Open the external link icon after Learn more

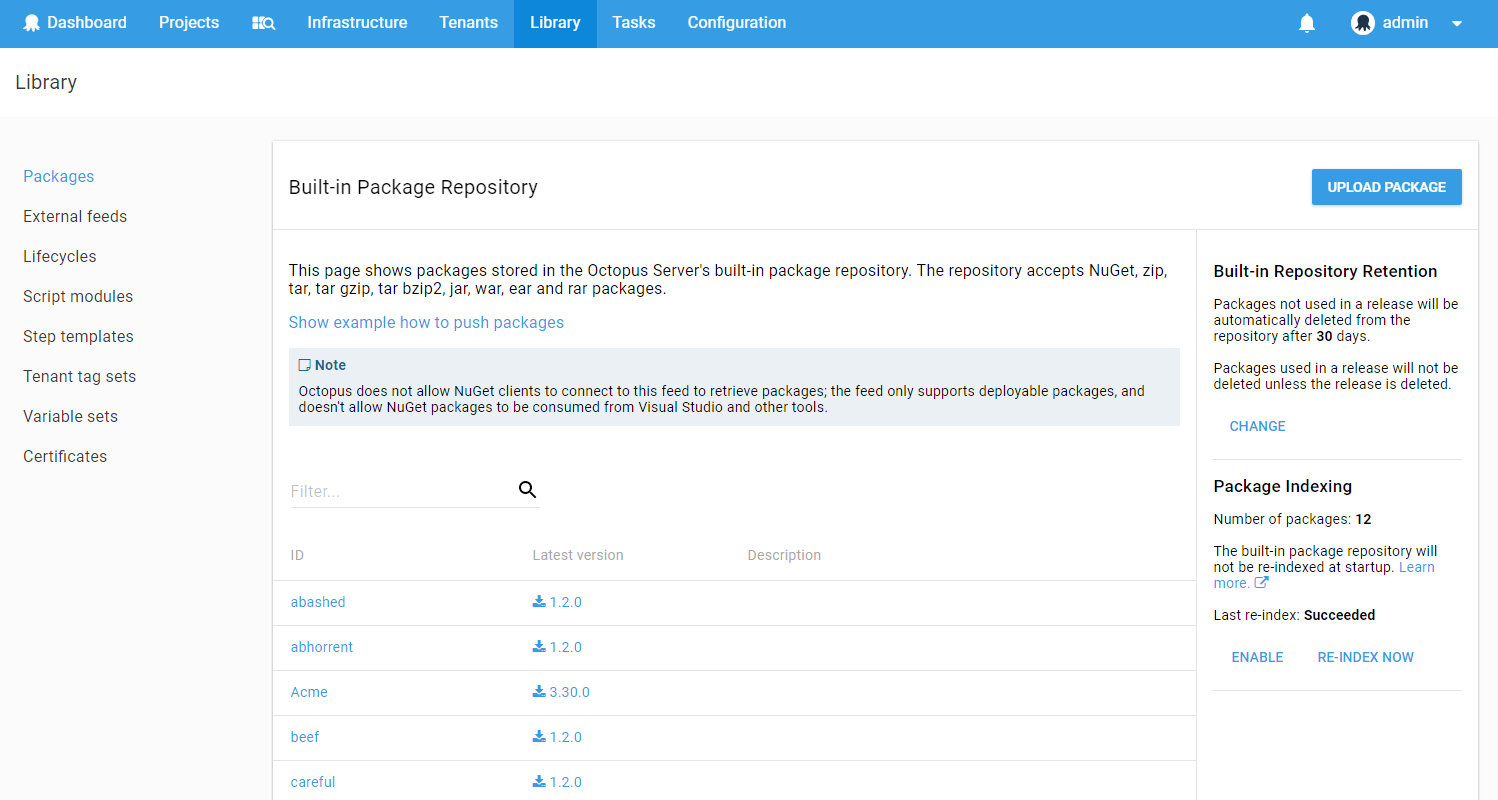[x=1263, y=582]
